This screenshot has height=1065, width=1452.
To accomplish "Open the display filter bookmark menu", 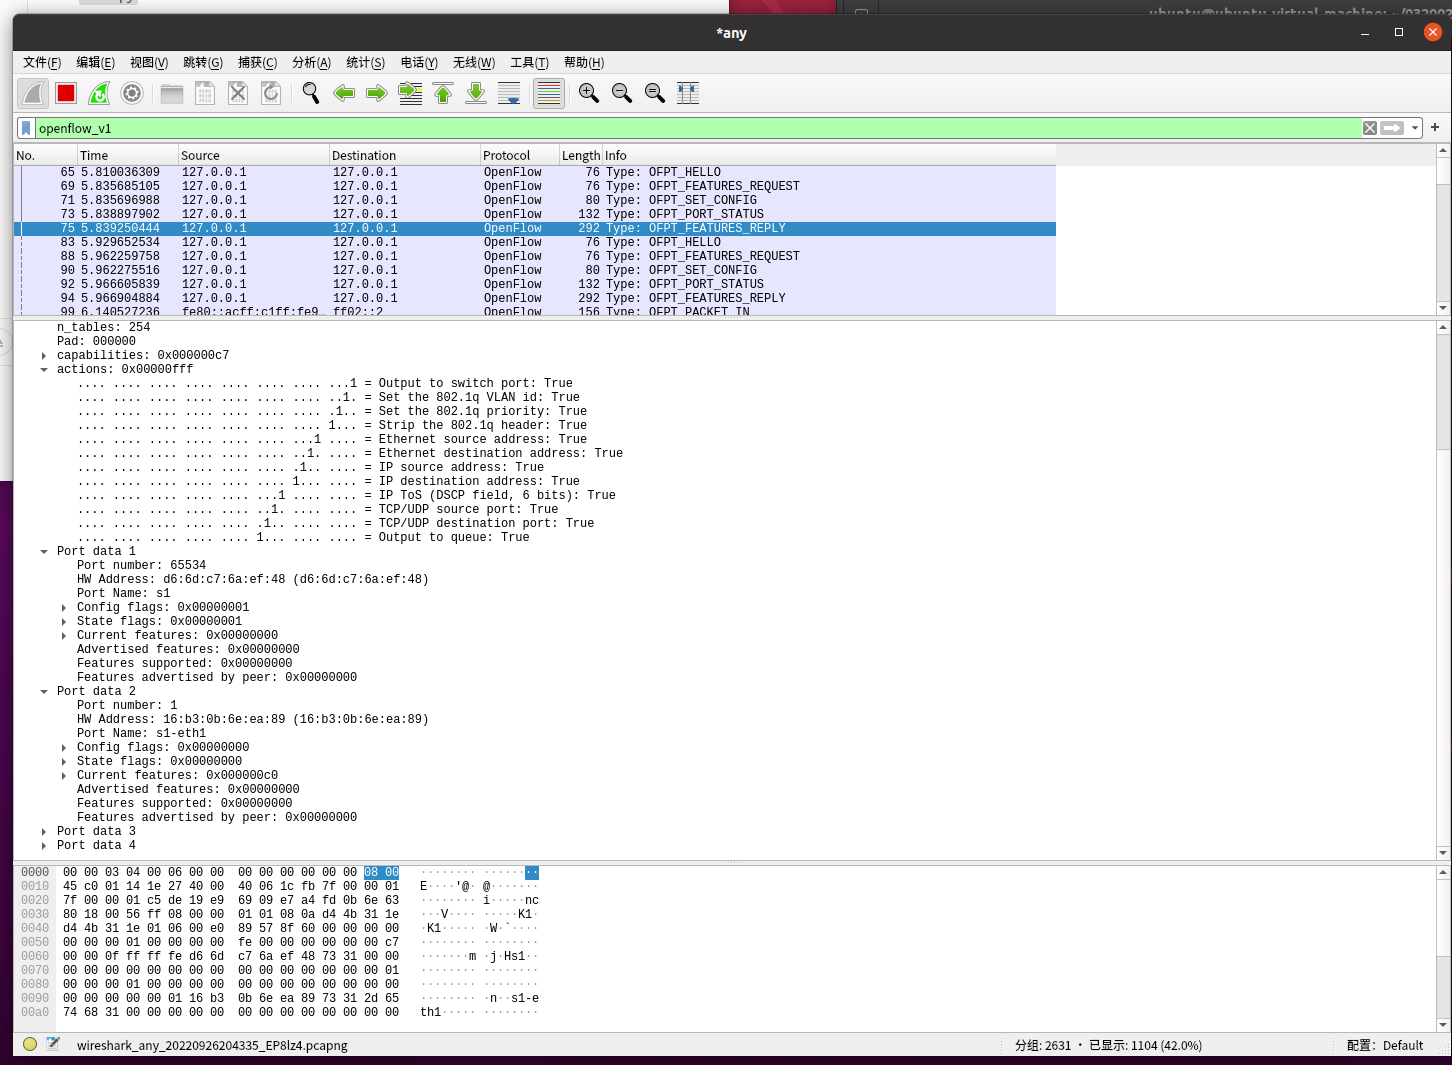I will pos(26,128).
